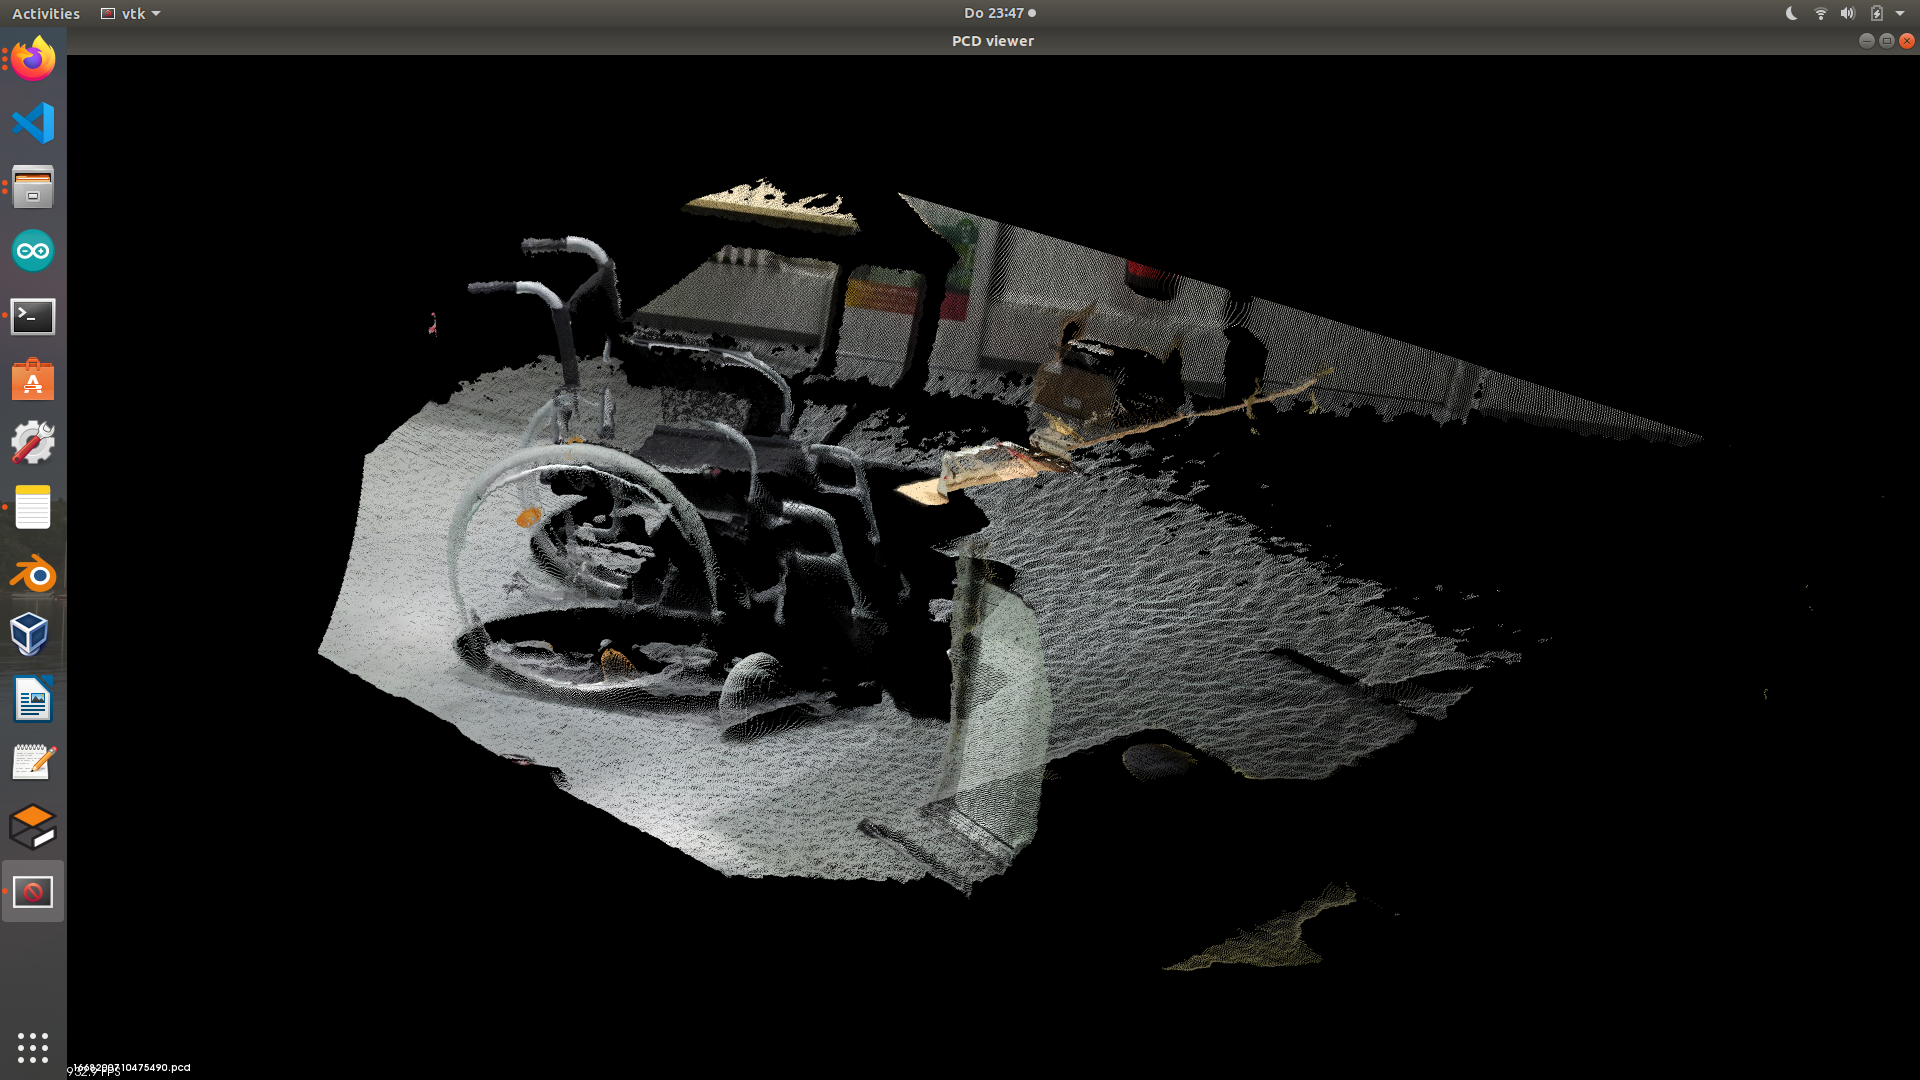Open the Activities overview

pos(45,13)
